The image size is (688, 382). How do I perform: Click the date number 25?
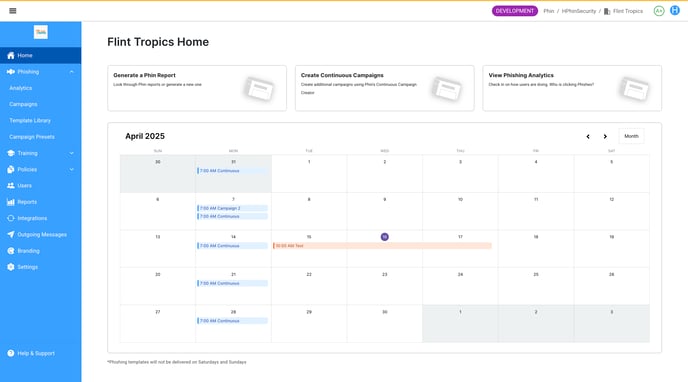536,275
